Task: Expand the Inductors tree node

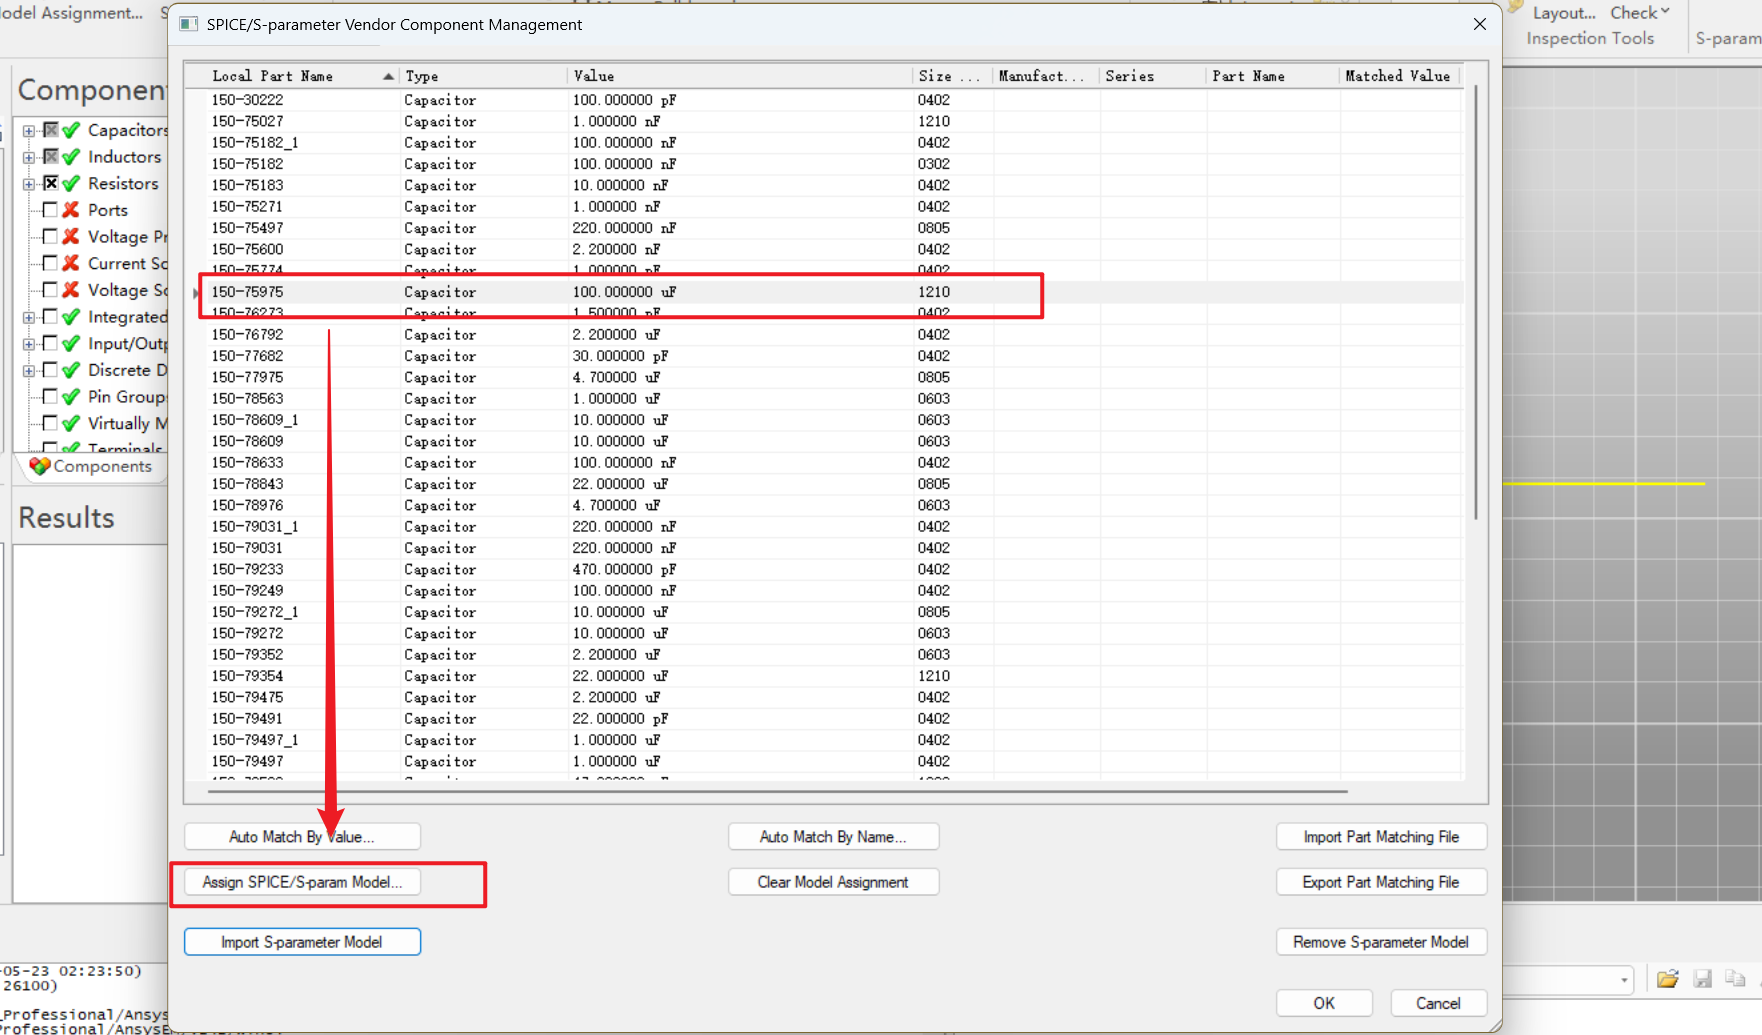Action: (29, 158)
